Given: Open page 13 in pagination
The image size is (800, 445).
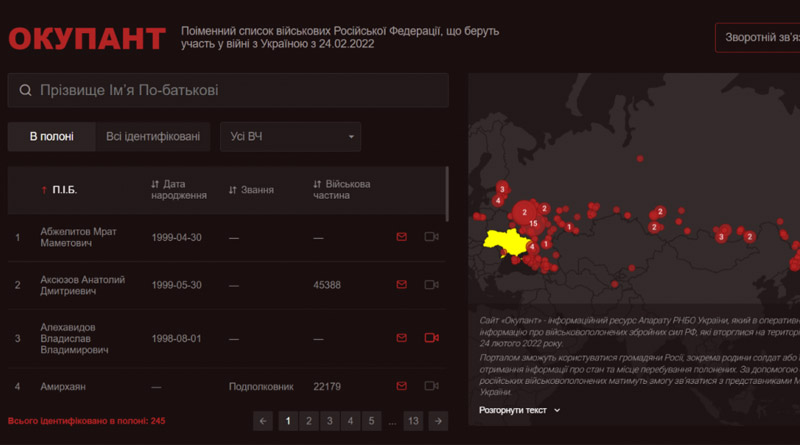Looking at the screenshot, I should pyautogui.click(x=413, y=421).
